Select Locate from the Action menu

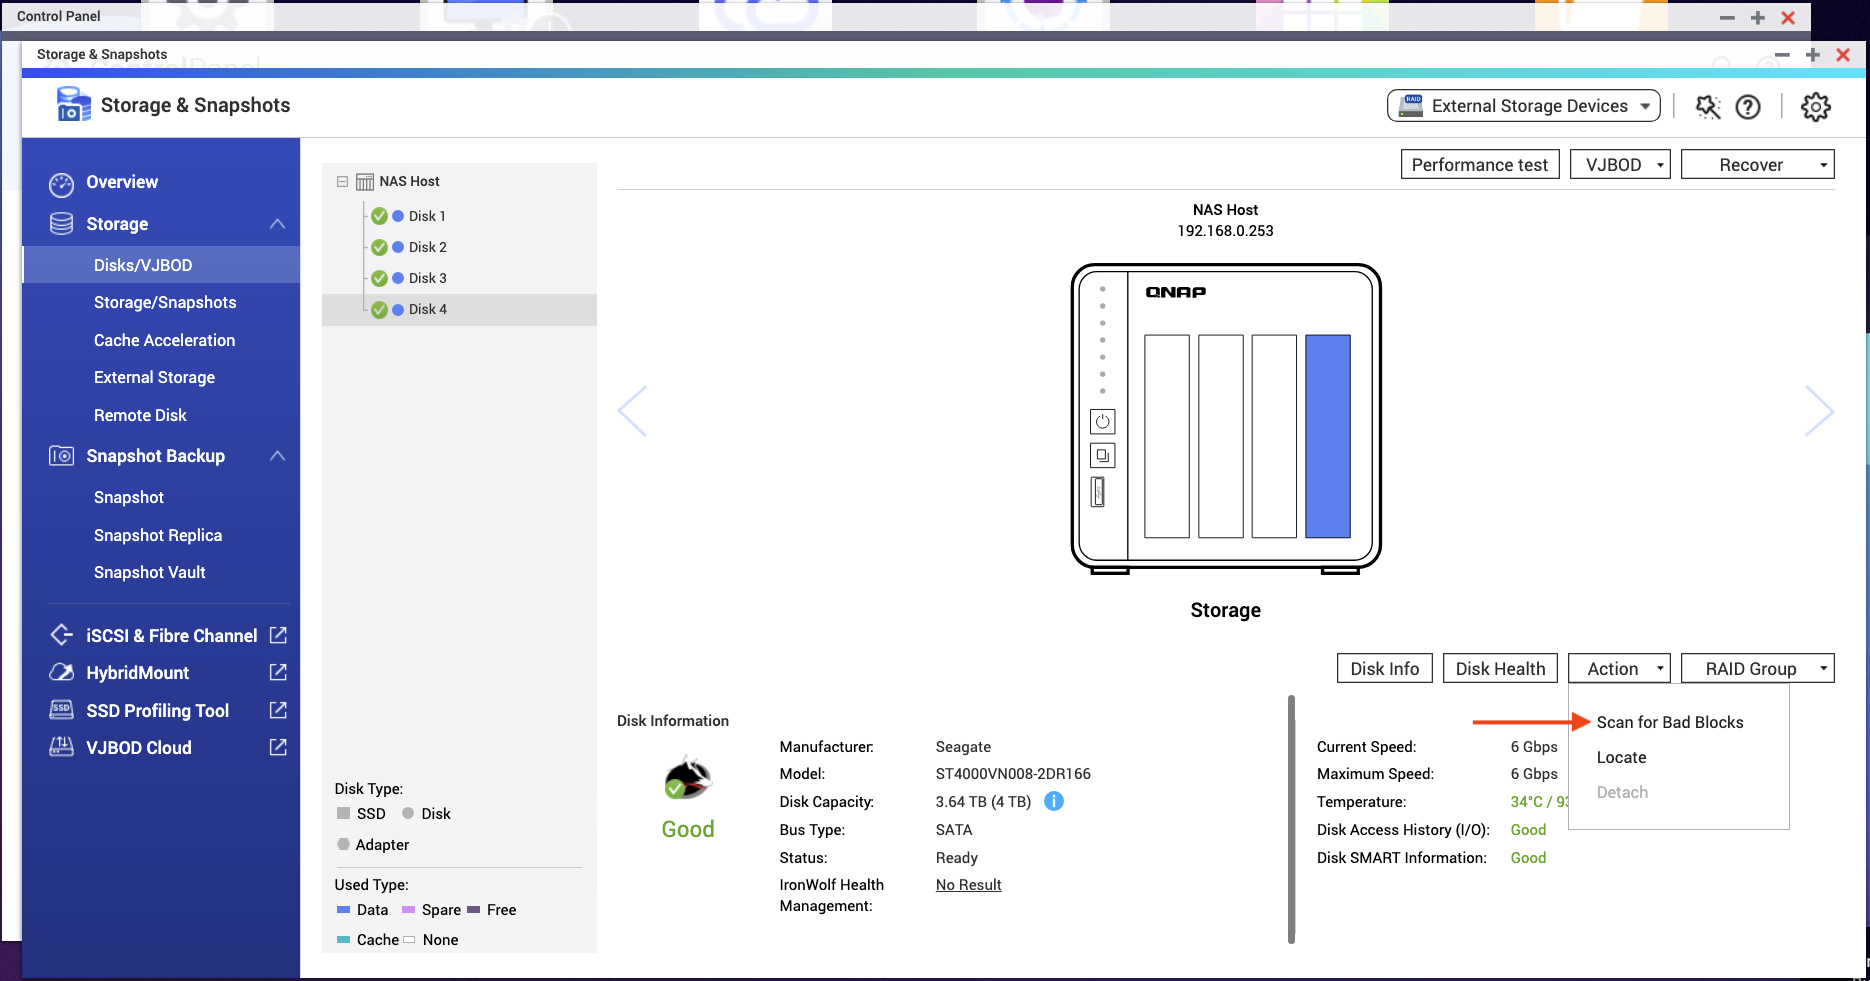1621,757
